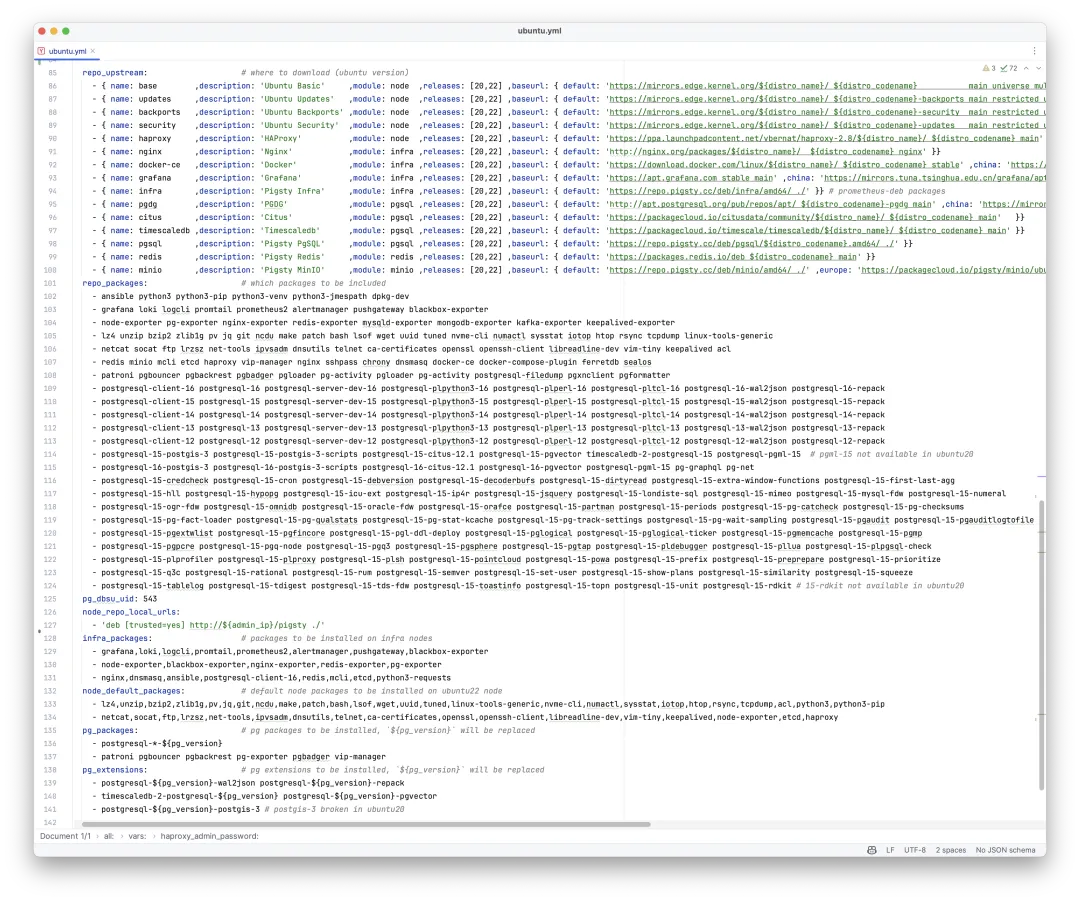1080x901 pixels.
Task: Click the warnings indicator showing 3 warnings
Action: click(x=987, y=68)
